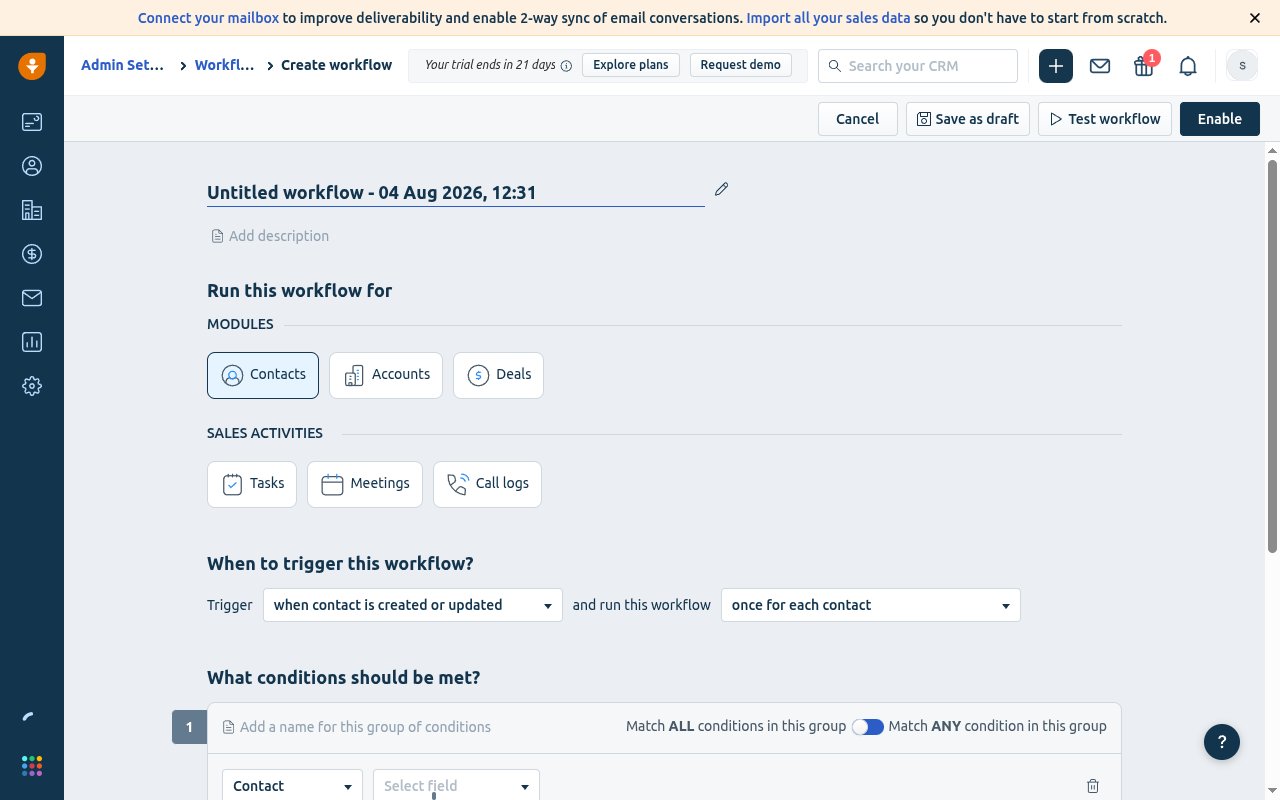
Task: Click Import all your sales data link
Action: [828, 18]
